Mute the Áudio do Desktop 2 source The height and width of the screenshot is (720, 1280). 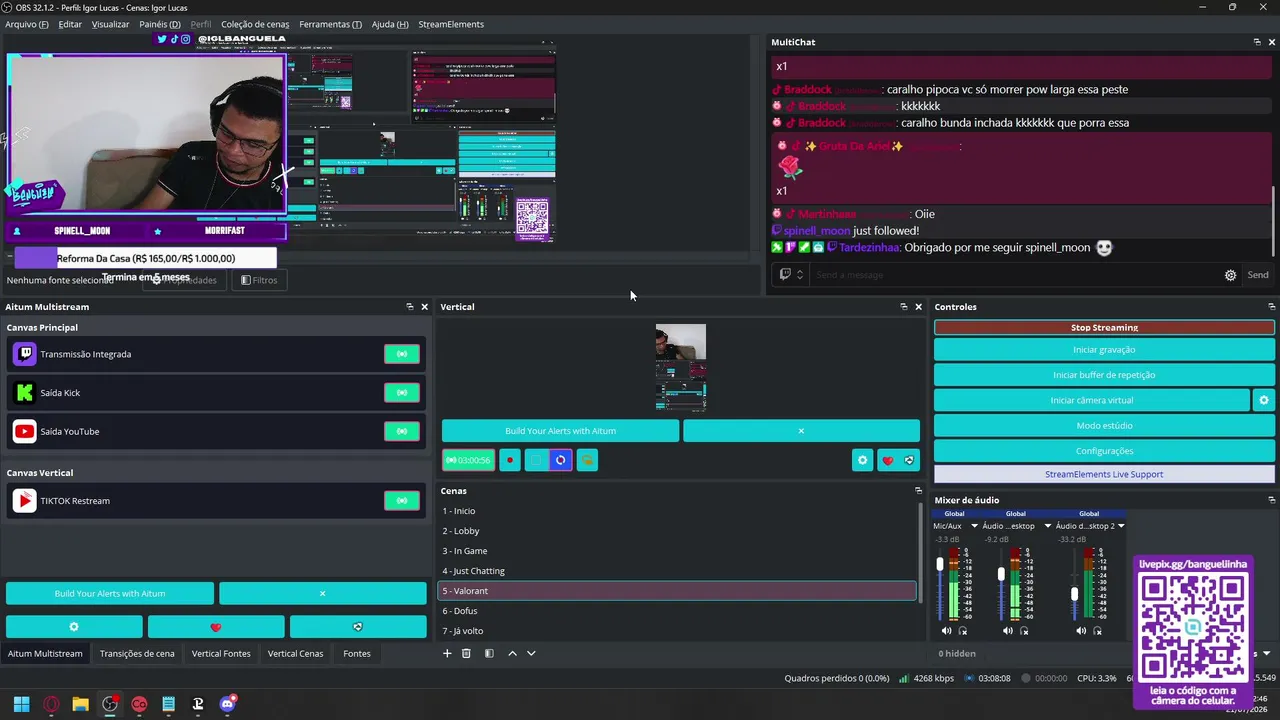1081,631
